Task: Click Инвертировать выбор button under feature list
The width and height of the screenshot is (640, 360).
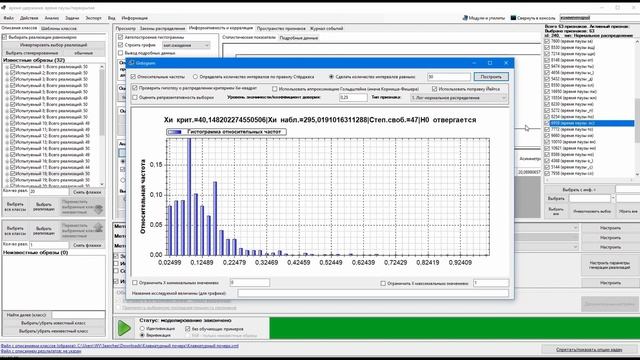Action: [x=592, y=211]
